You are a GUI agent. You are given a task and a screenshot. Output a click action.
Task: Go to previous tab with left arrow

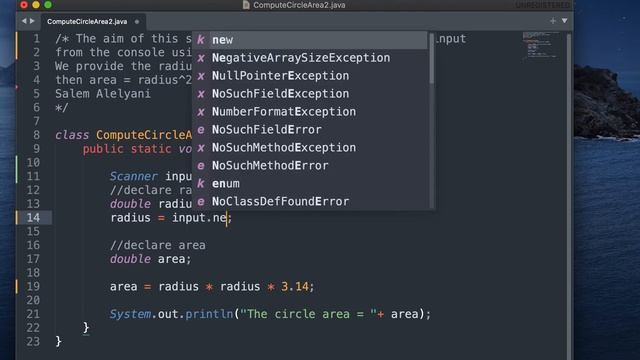pos(24,21)
